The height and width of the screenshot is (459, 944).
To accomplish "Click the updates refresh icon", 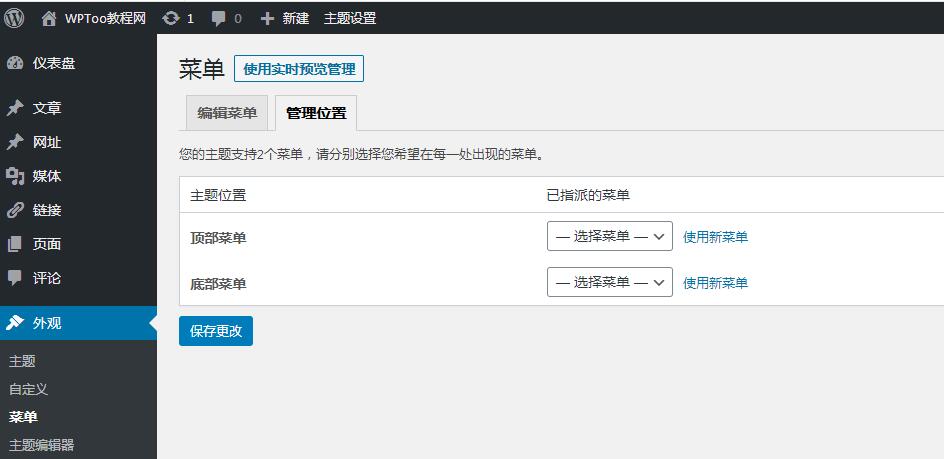I will pyautogui.click(x=171, y=18).
